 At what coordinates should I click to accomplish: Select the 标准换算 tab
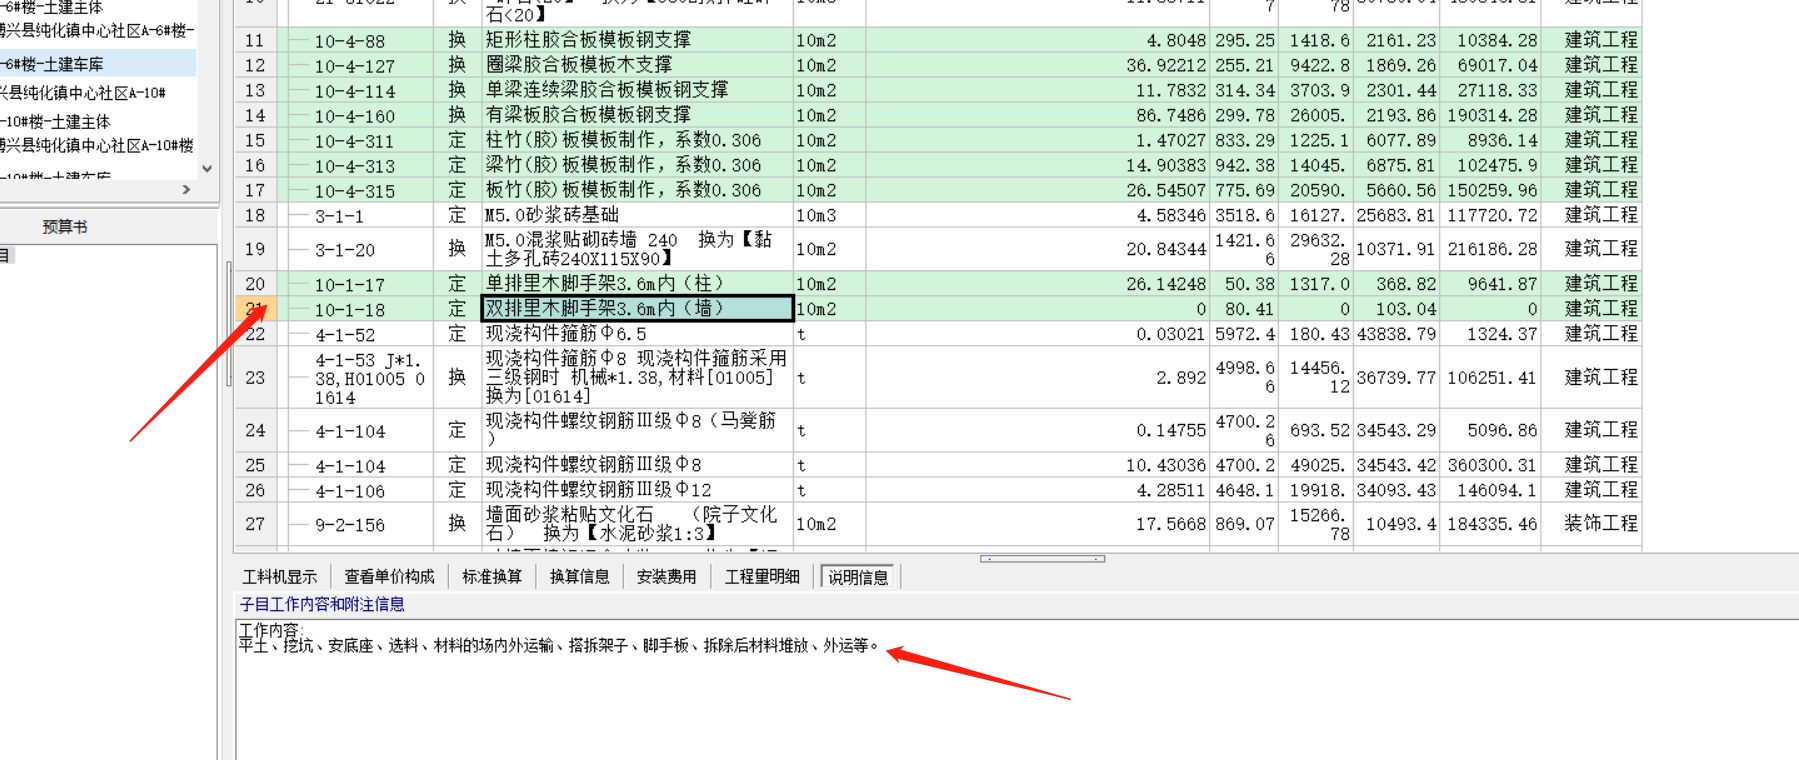491,577
